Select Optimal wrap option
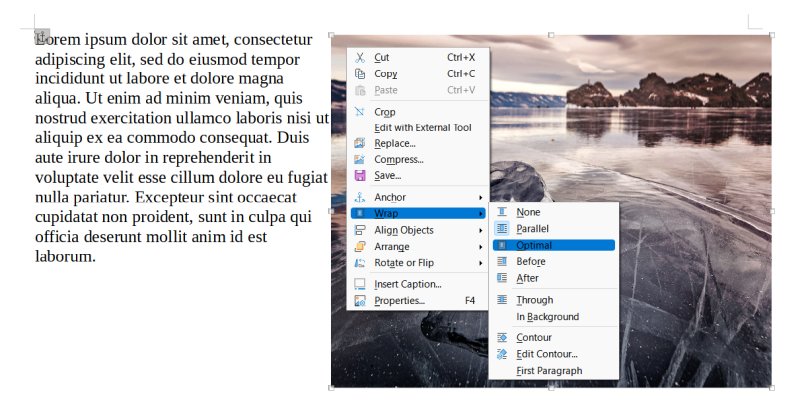 pyautogui.click(x=554, y=245)
